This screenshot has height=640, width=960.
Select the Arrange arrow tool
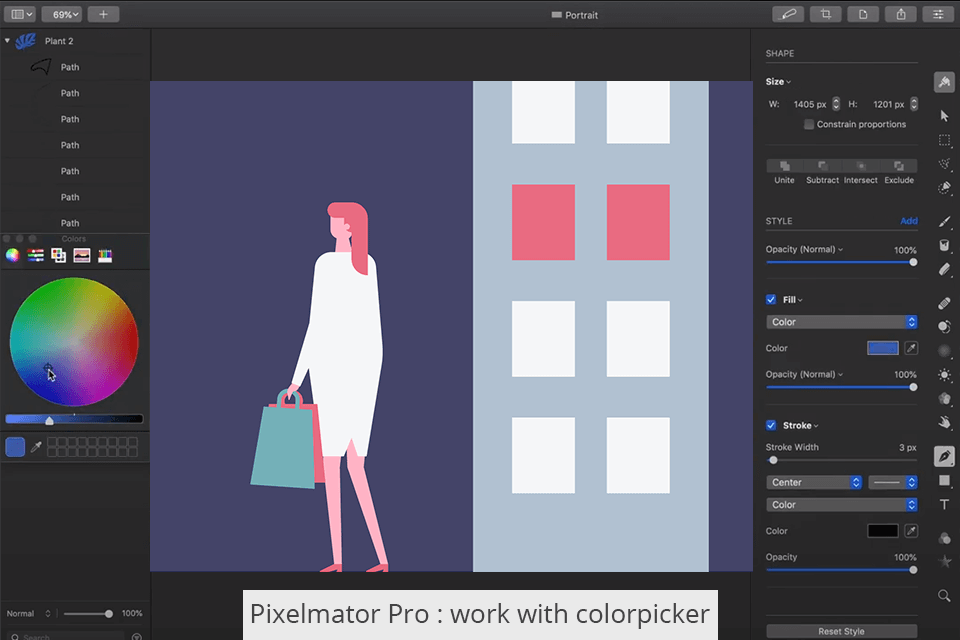(944, 116)
